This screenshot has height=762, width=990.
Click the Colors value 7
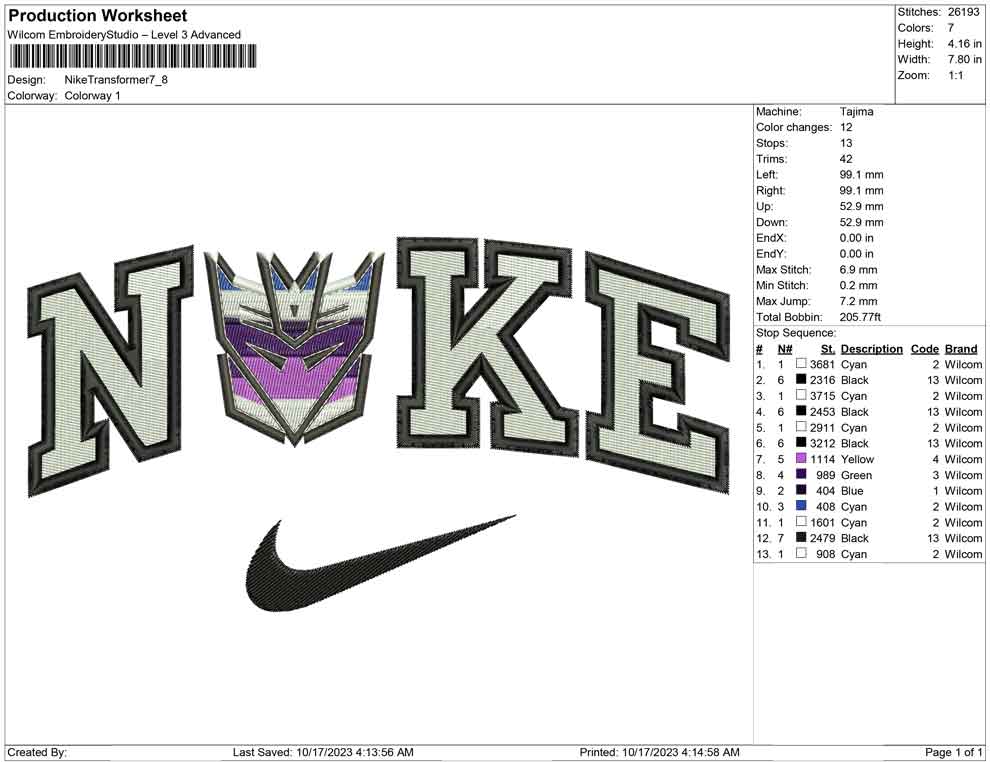pos(951,28)
